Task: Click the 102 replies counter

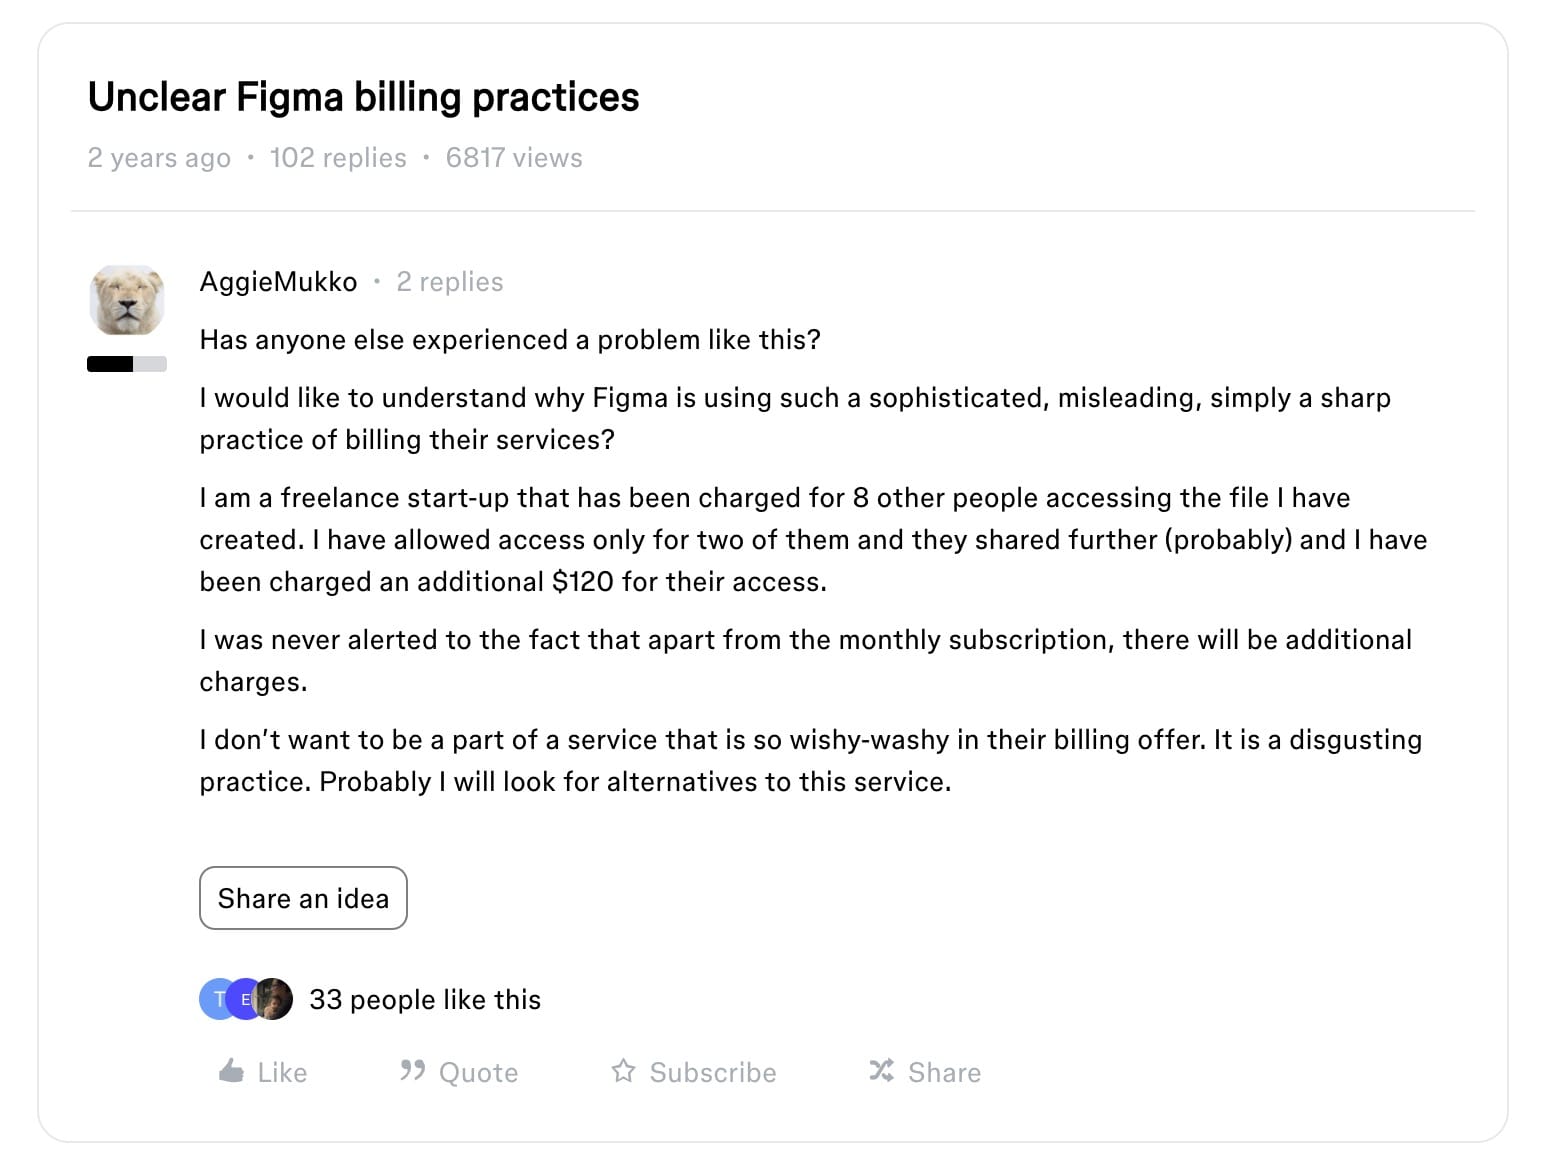Action: tap(337, 157)
